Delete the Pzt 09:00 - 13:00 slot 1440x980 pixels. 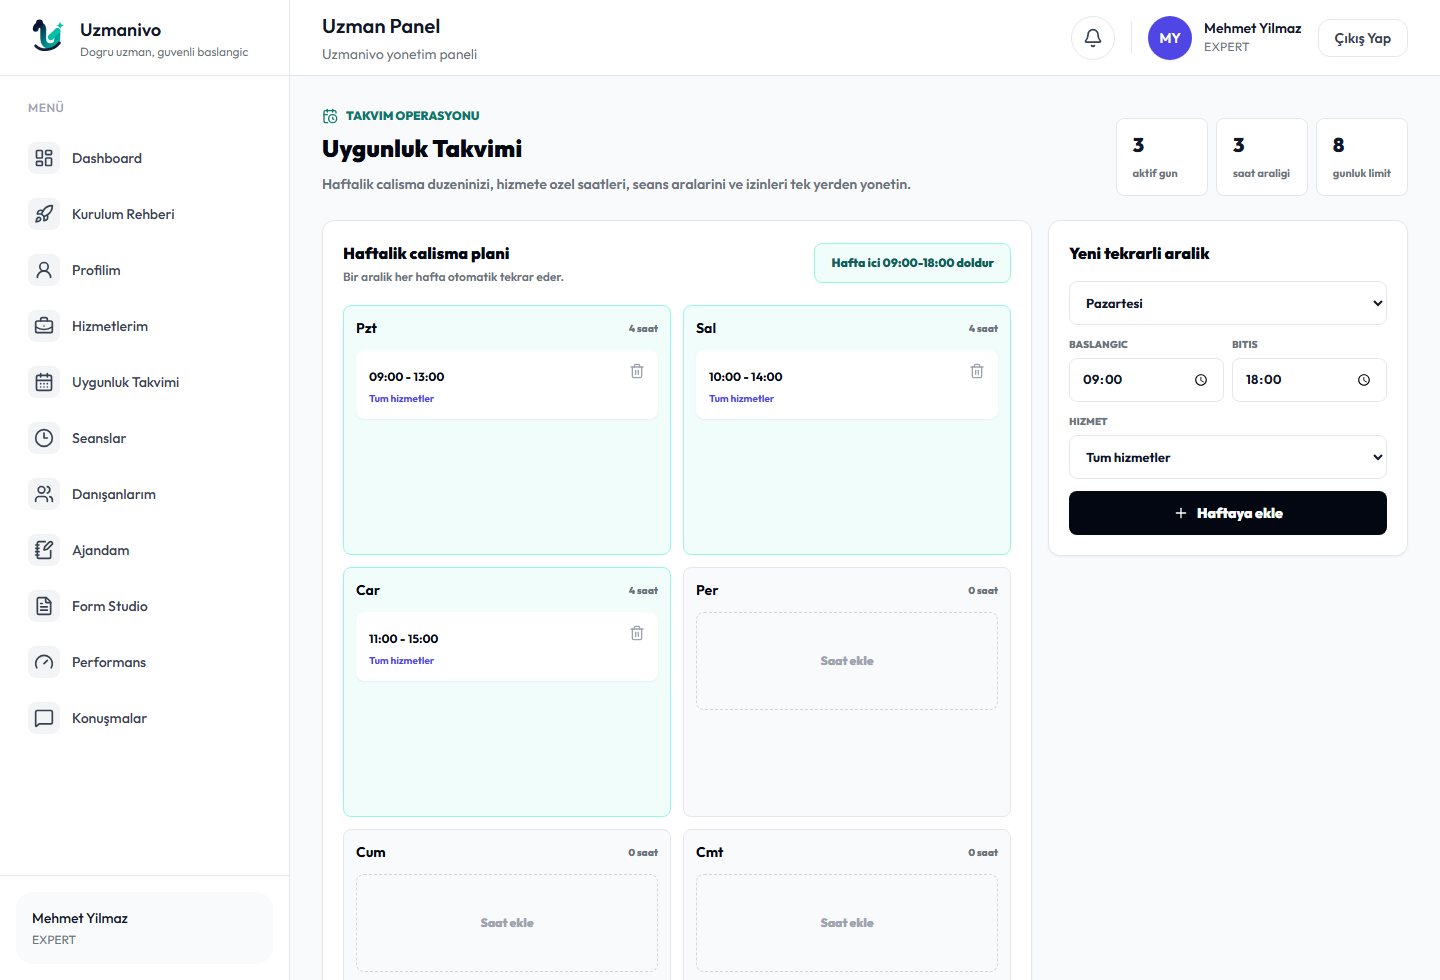(x=637, y=371)
